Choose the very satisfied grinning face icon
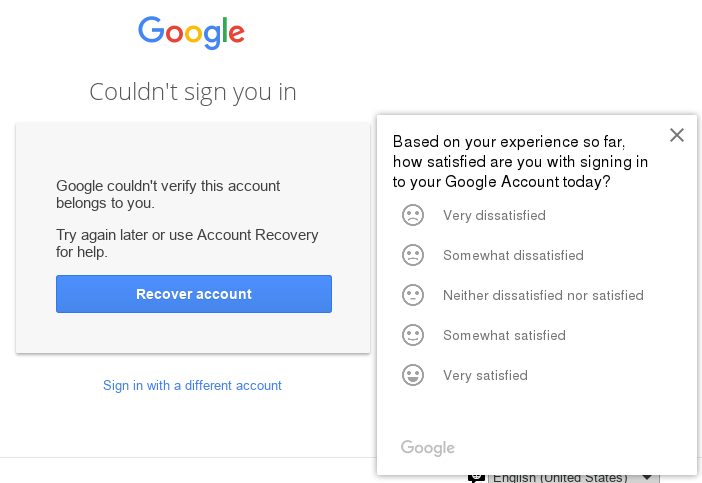 click(x=413, y=375)
